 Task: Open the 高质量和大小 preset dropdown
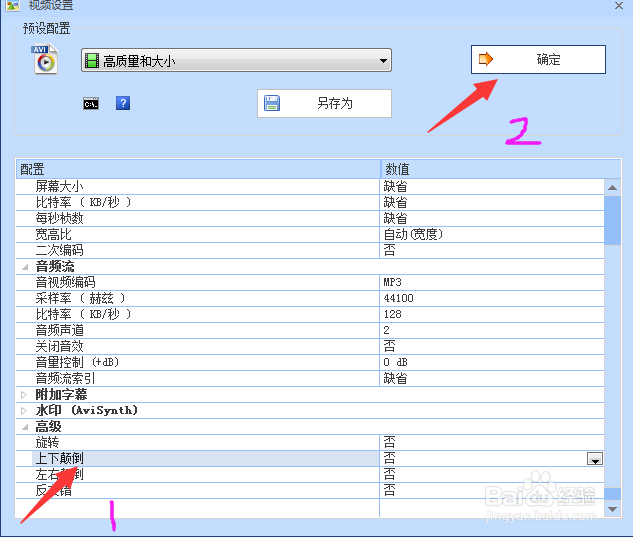(236, 61)
